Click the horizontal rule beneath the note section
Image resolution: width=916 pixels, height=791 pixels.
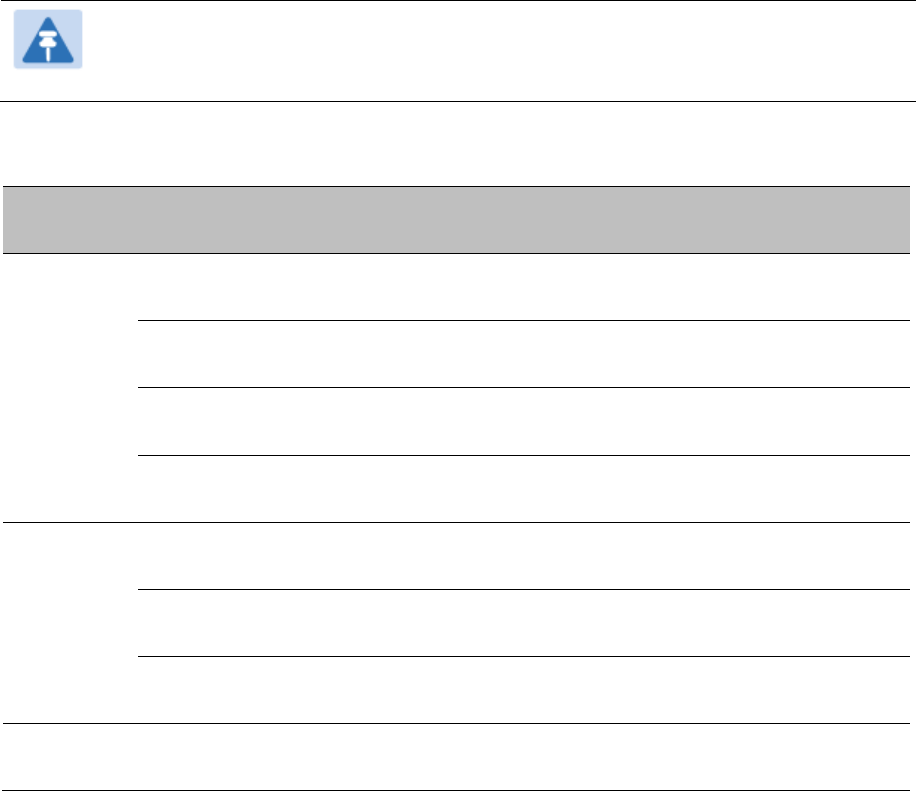[458, 101]
